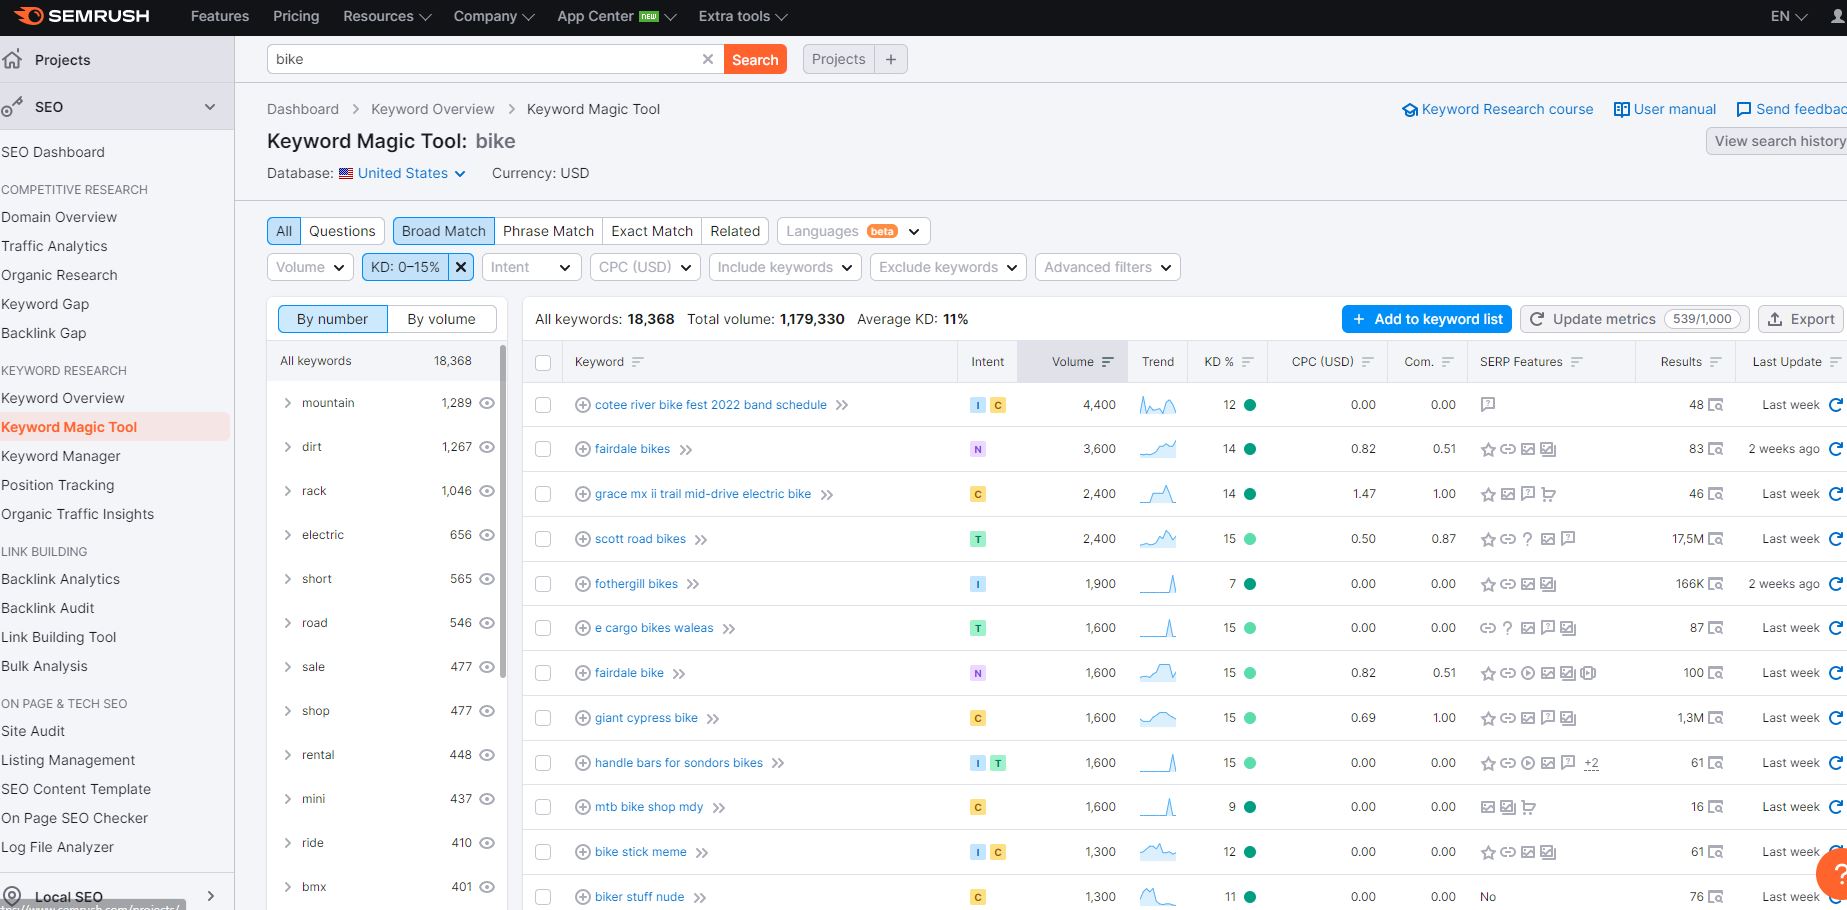Click the plus icon next to Projects

[x=891, y=59]
